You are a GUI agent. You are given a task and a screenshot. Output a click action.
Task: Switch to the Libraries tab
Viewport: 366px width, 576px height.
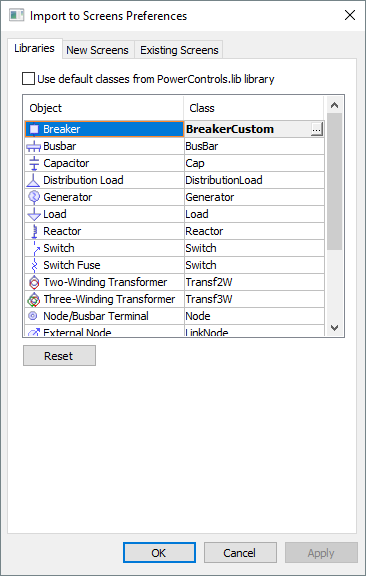[x=35, y=48]
